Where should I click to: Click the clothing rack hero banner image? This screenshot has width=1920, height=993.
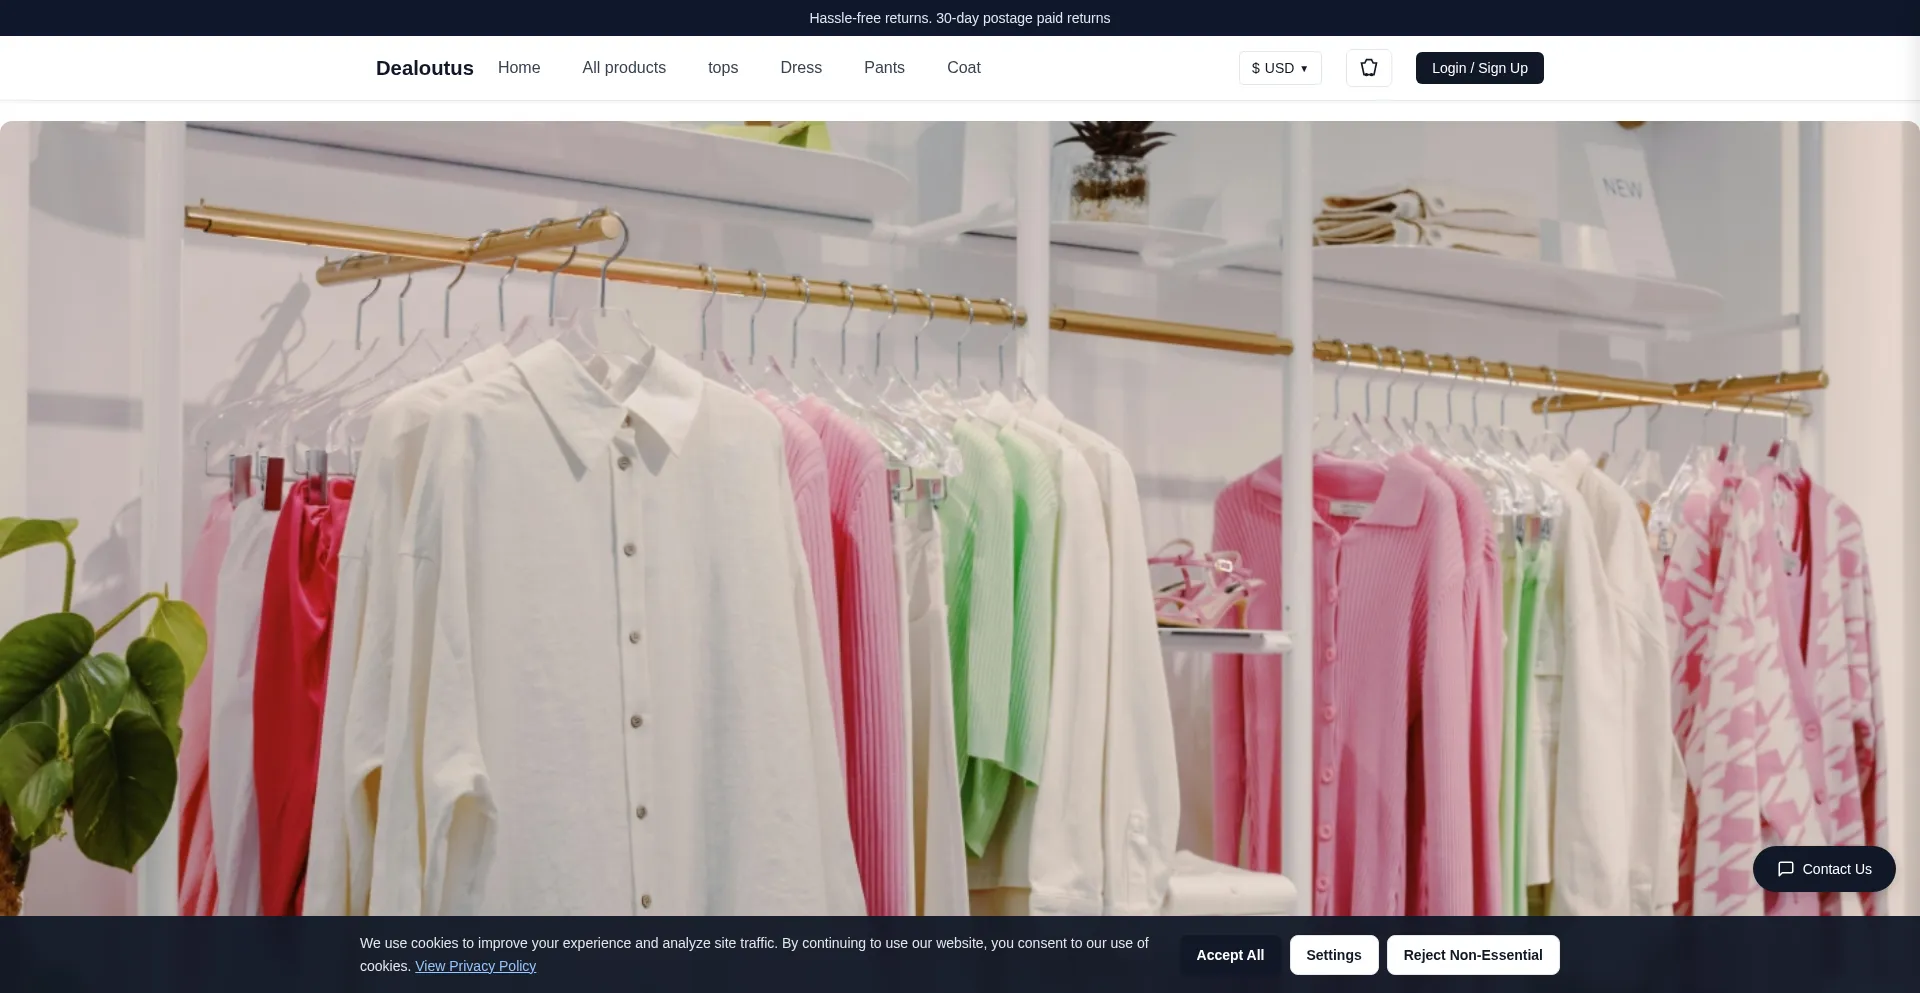click(960, 500)
